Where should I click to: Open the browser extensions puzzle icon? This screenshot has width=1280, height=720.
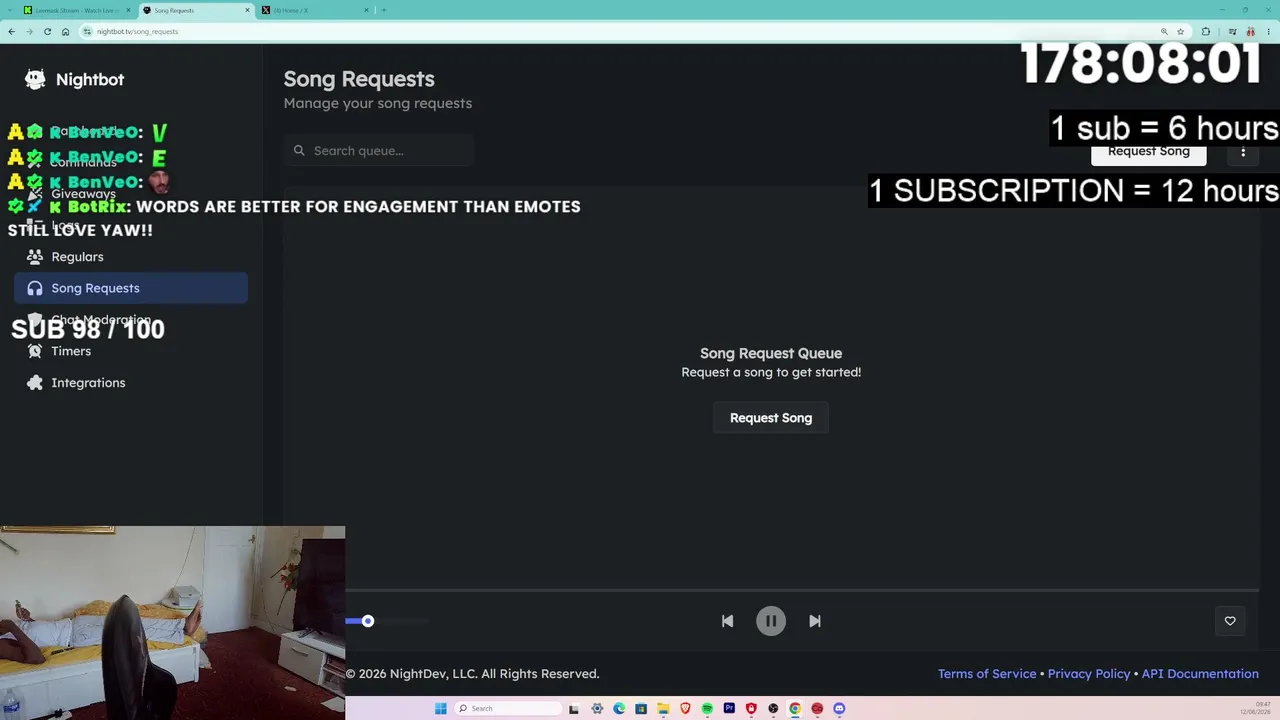click(x=1205, y=31)
